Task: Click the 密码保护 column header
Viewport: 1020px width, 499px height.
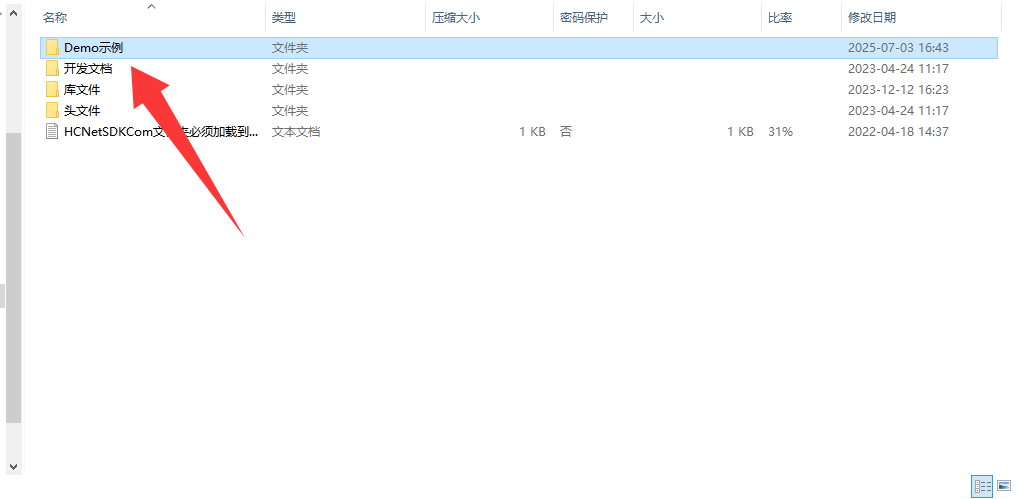Action: tap(583, 18)
